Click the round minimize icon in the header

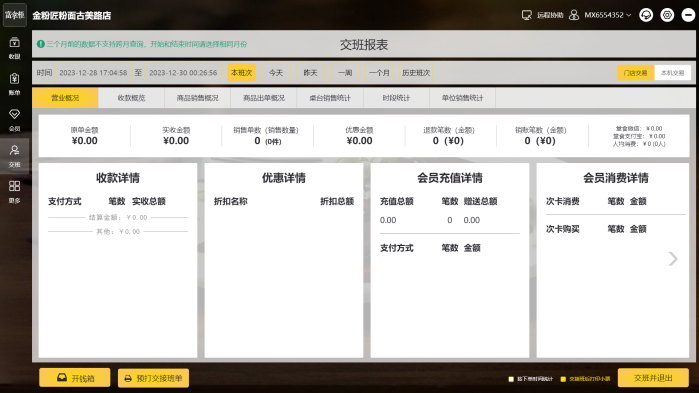[x=688, y=15]
